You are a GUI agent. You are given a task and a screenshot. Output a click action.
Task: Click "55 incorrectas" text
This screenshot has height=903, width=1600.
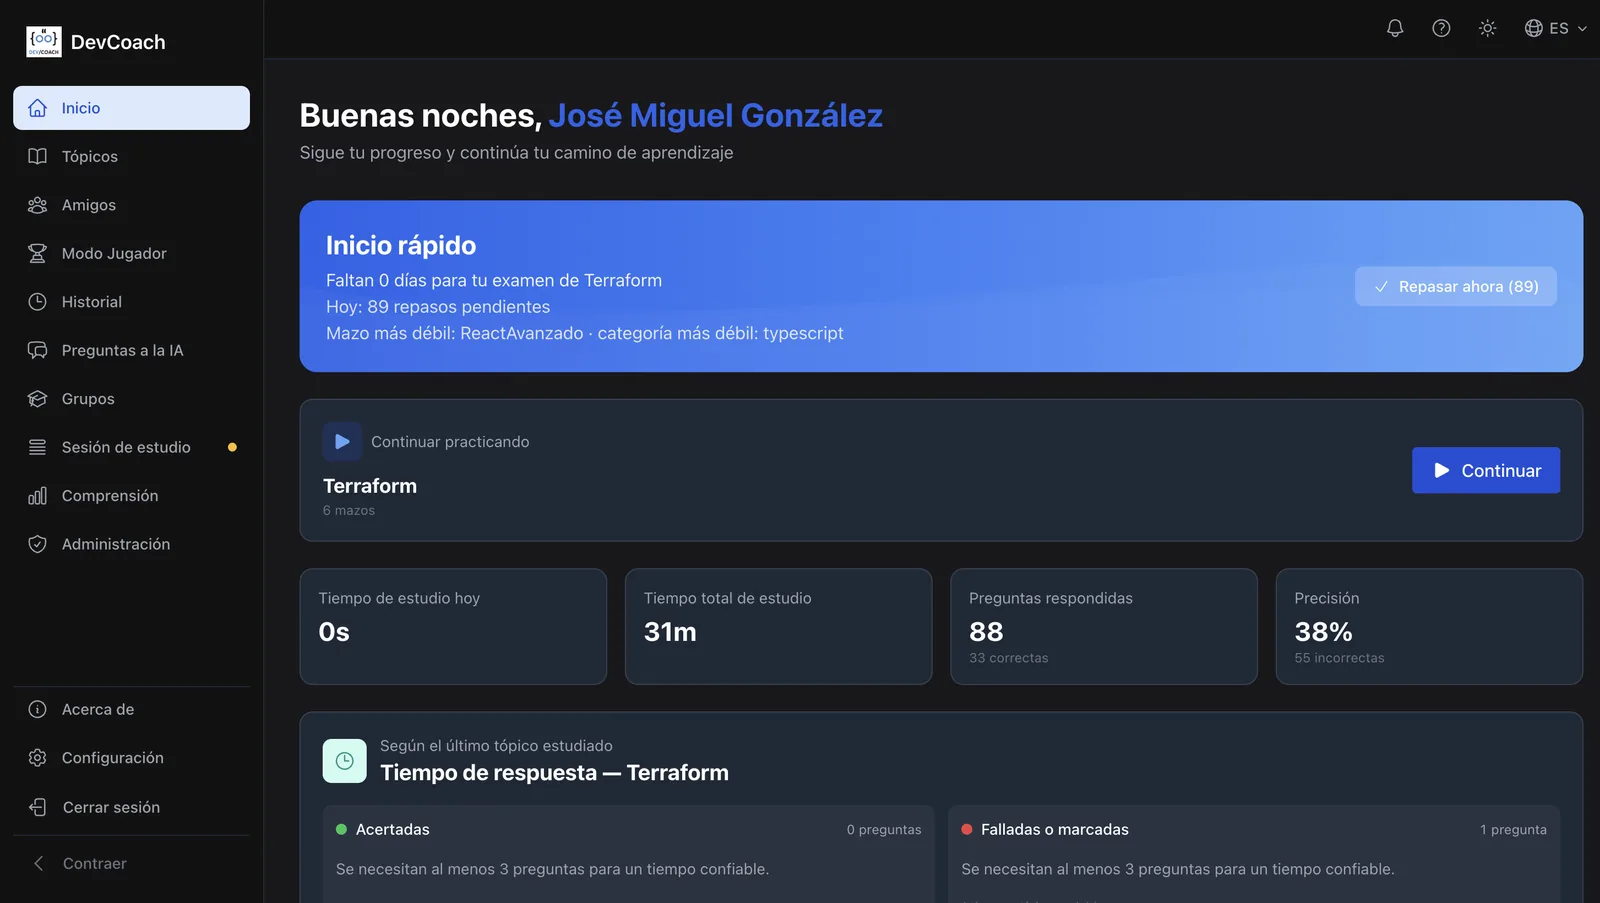click(1339, 658)
